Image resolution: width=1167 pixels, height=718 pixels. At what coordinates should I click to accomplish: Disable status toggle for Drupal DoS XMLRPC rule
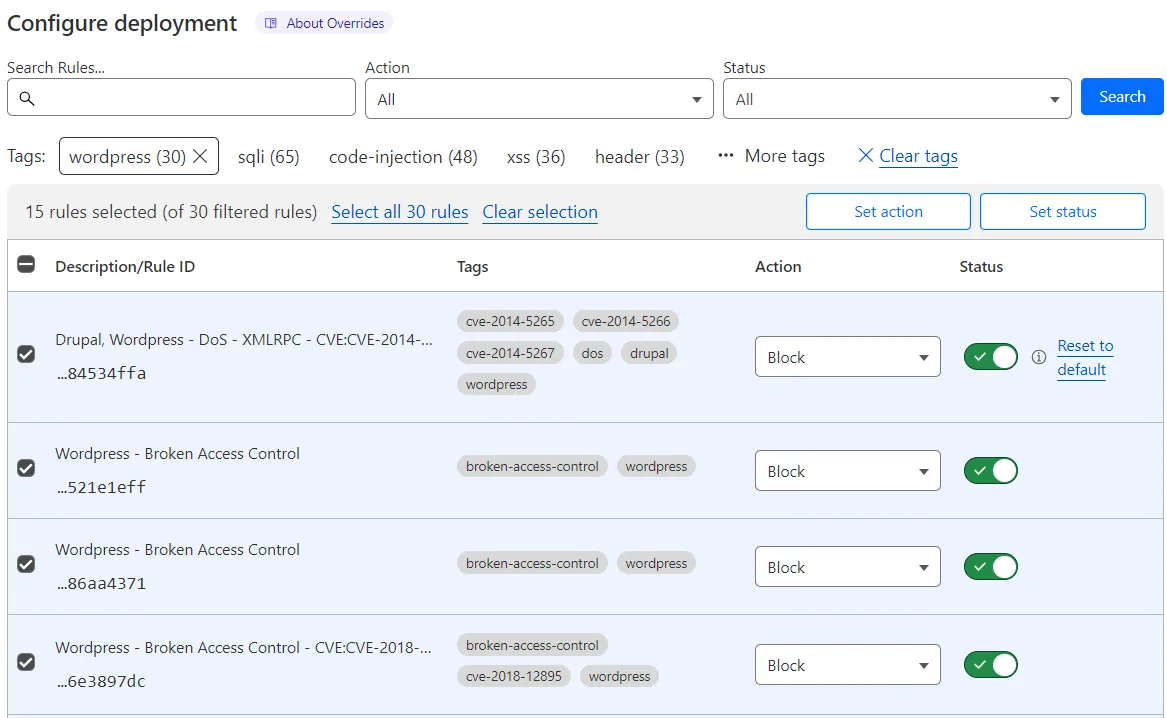coord(990,357)
